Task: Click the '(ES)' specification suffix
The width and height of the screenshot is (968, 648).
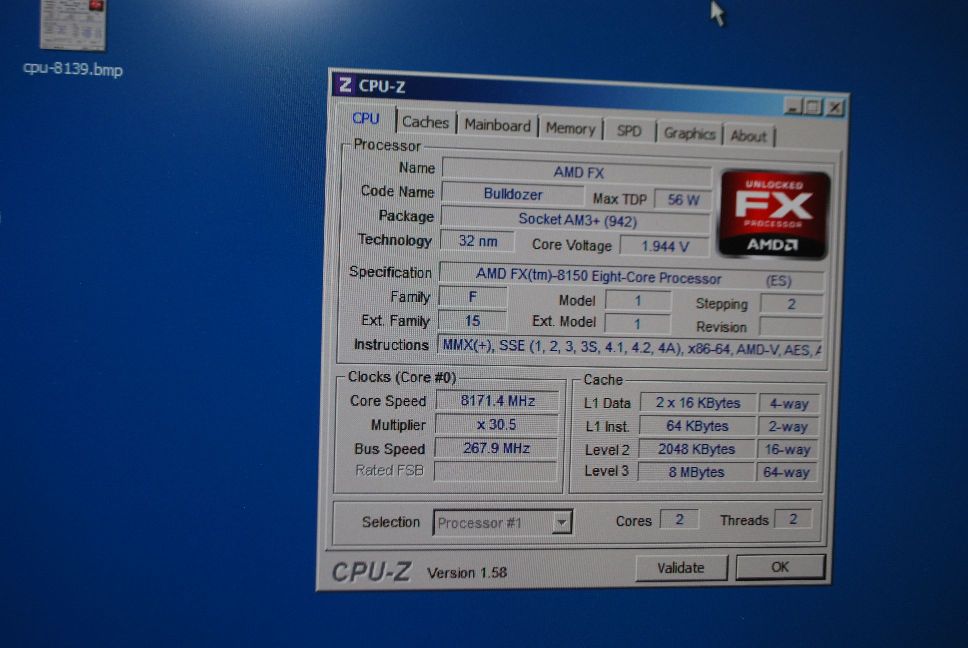Action: click(x=778, y=281)
